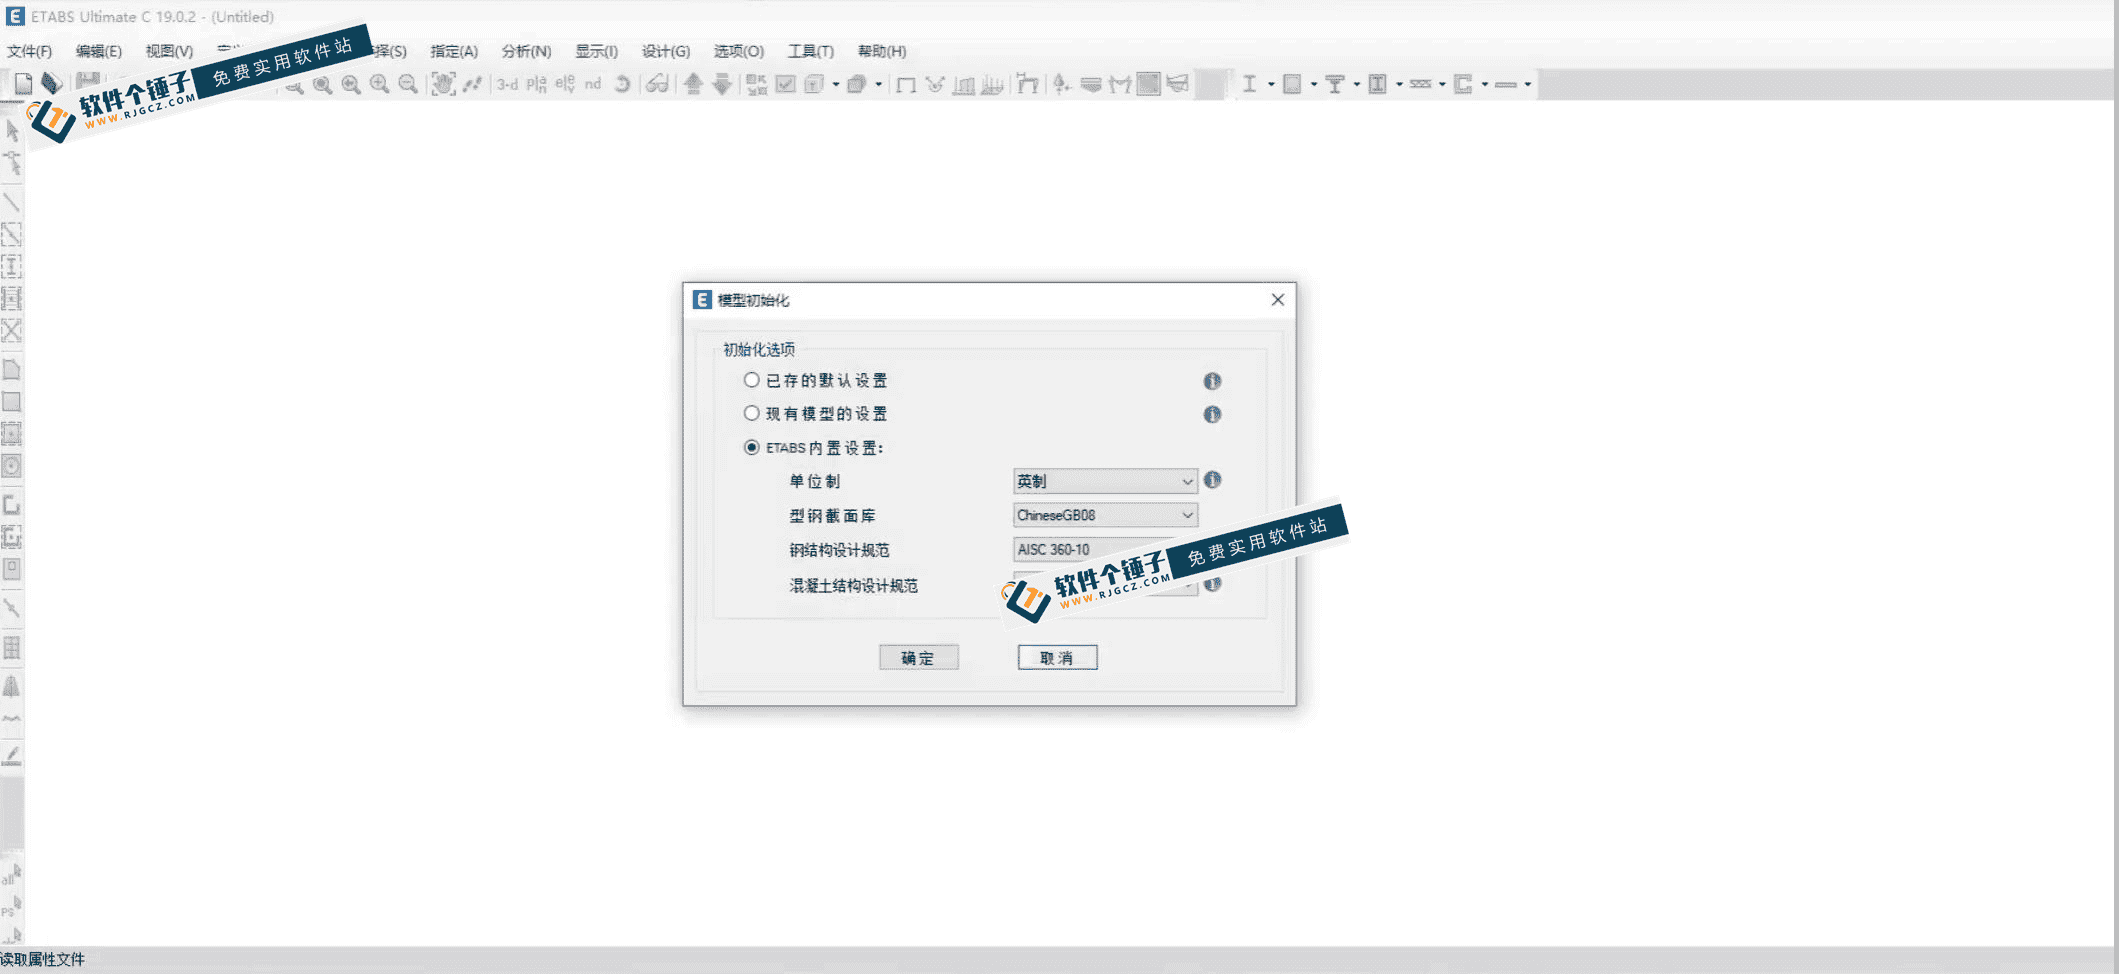Select the pointer tool in left sidebar

tap(12, 130)
